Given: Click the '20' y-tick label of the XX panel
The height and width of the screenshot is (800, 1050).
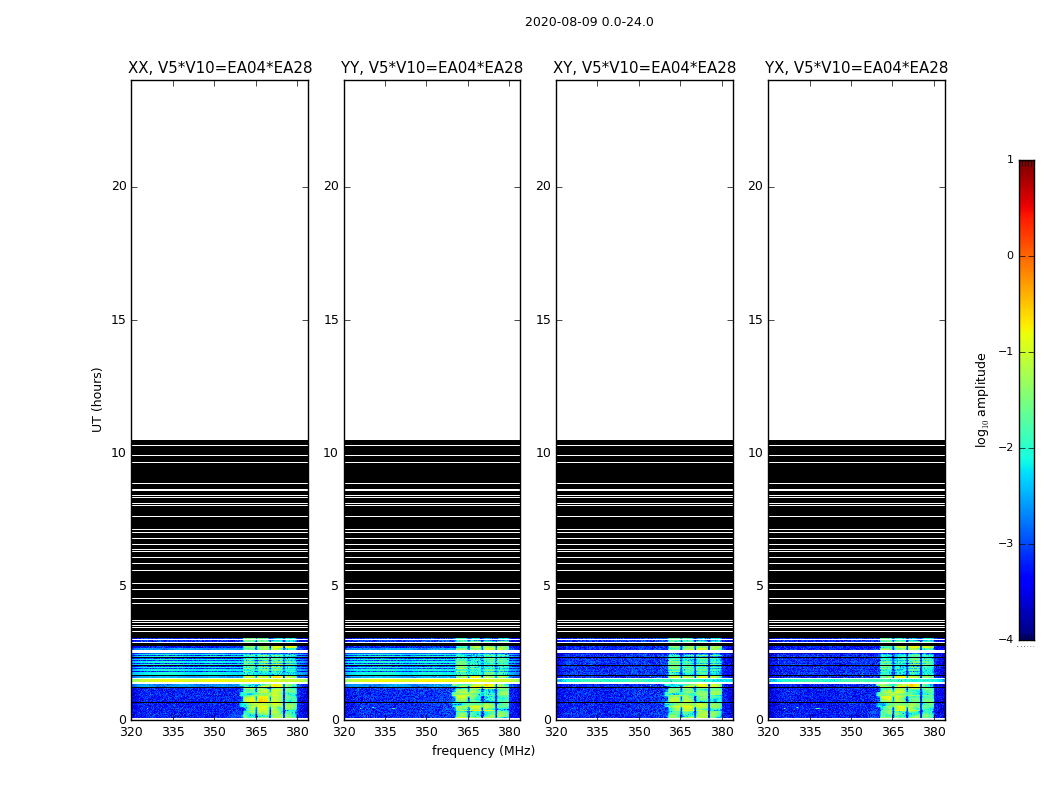Looking at the screenshot, I should tap(119, 186).
